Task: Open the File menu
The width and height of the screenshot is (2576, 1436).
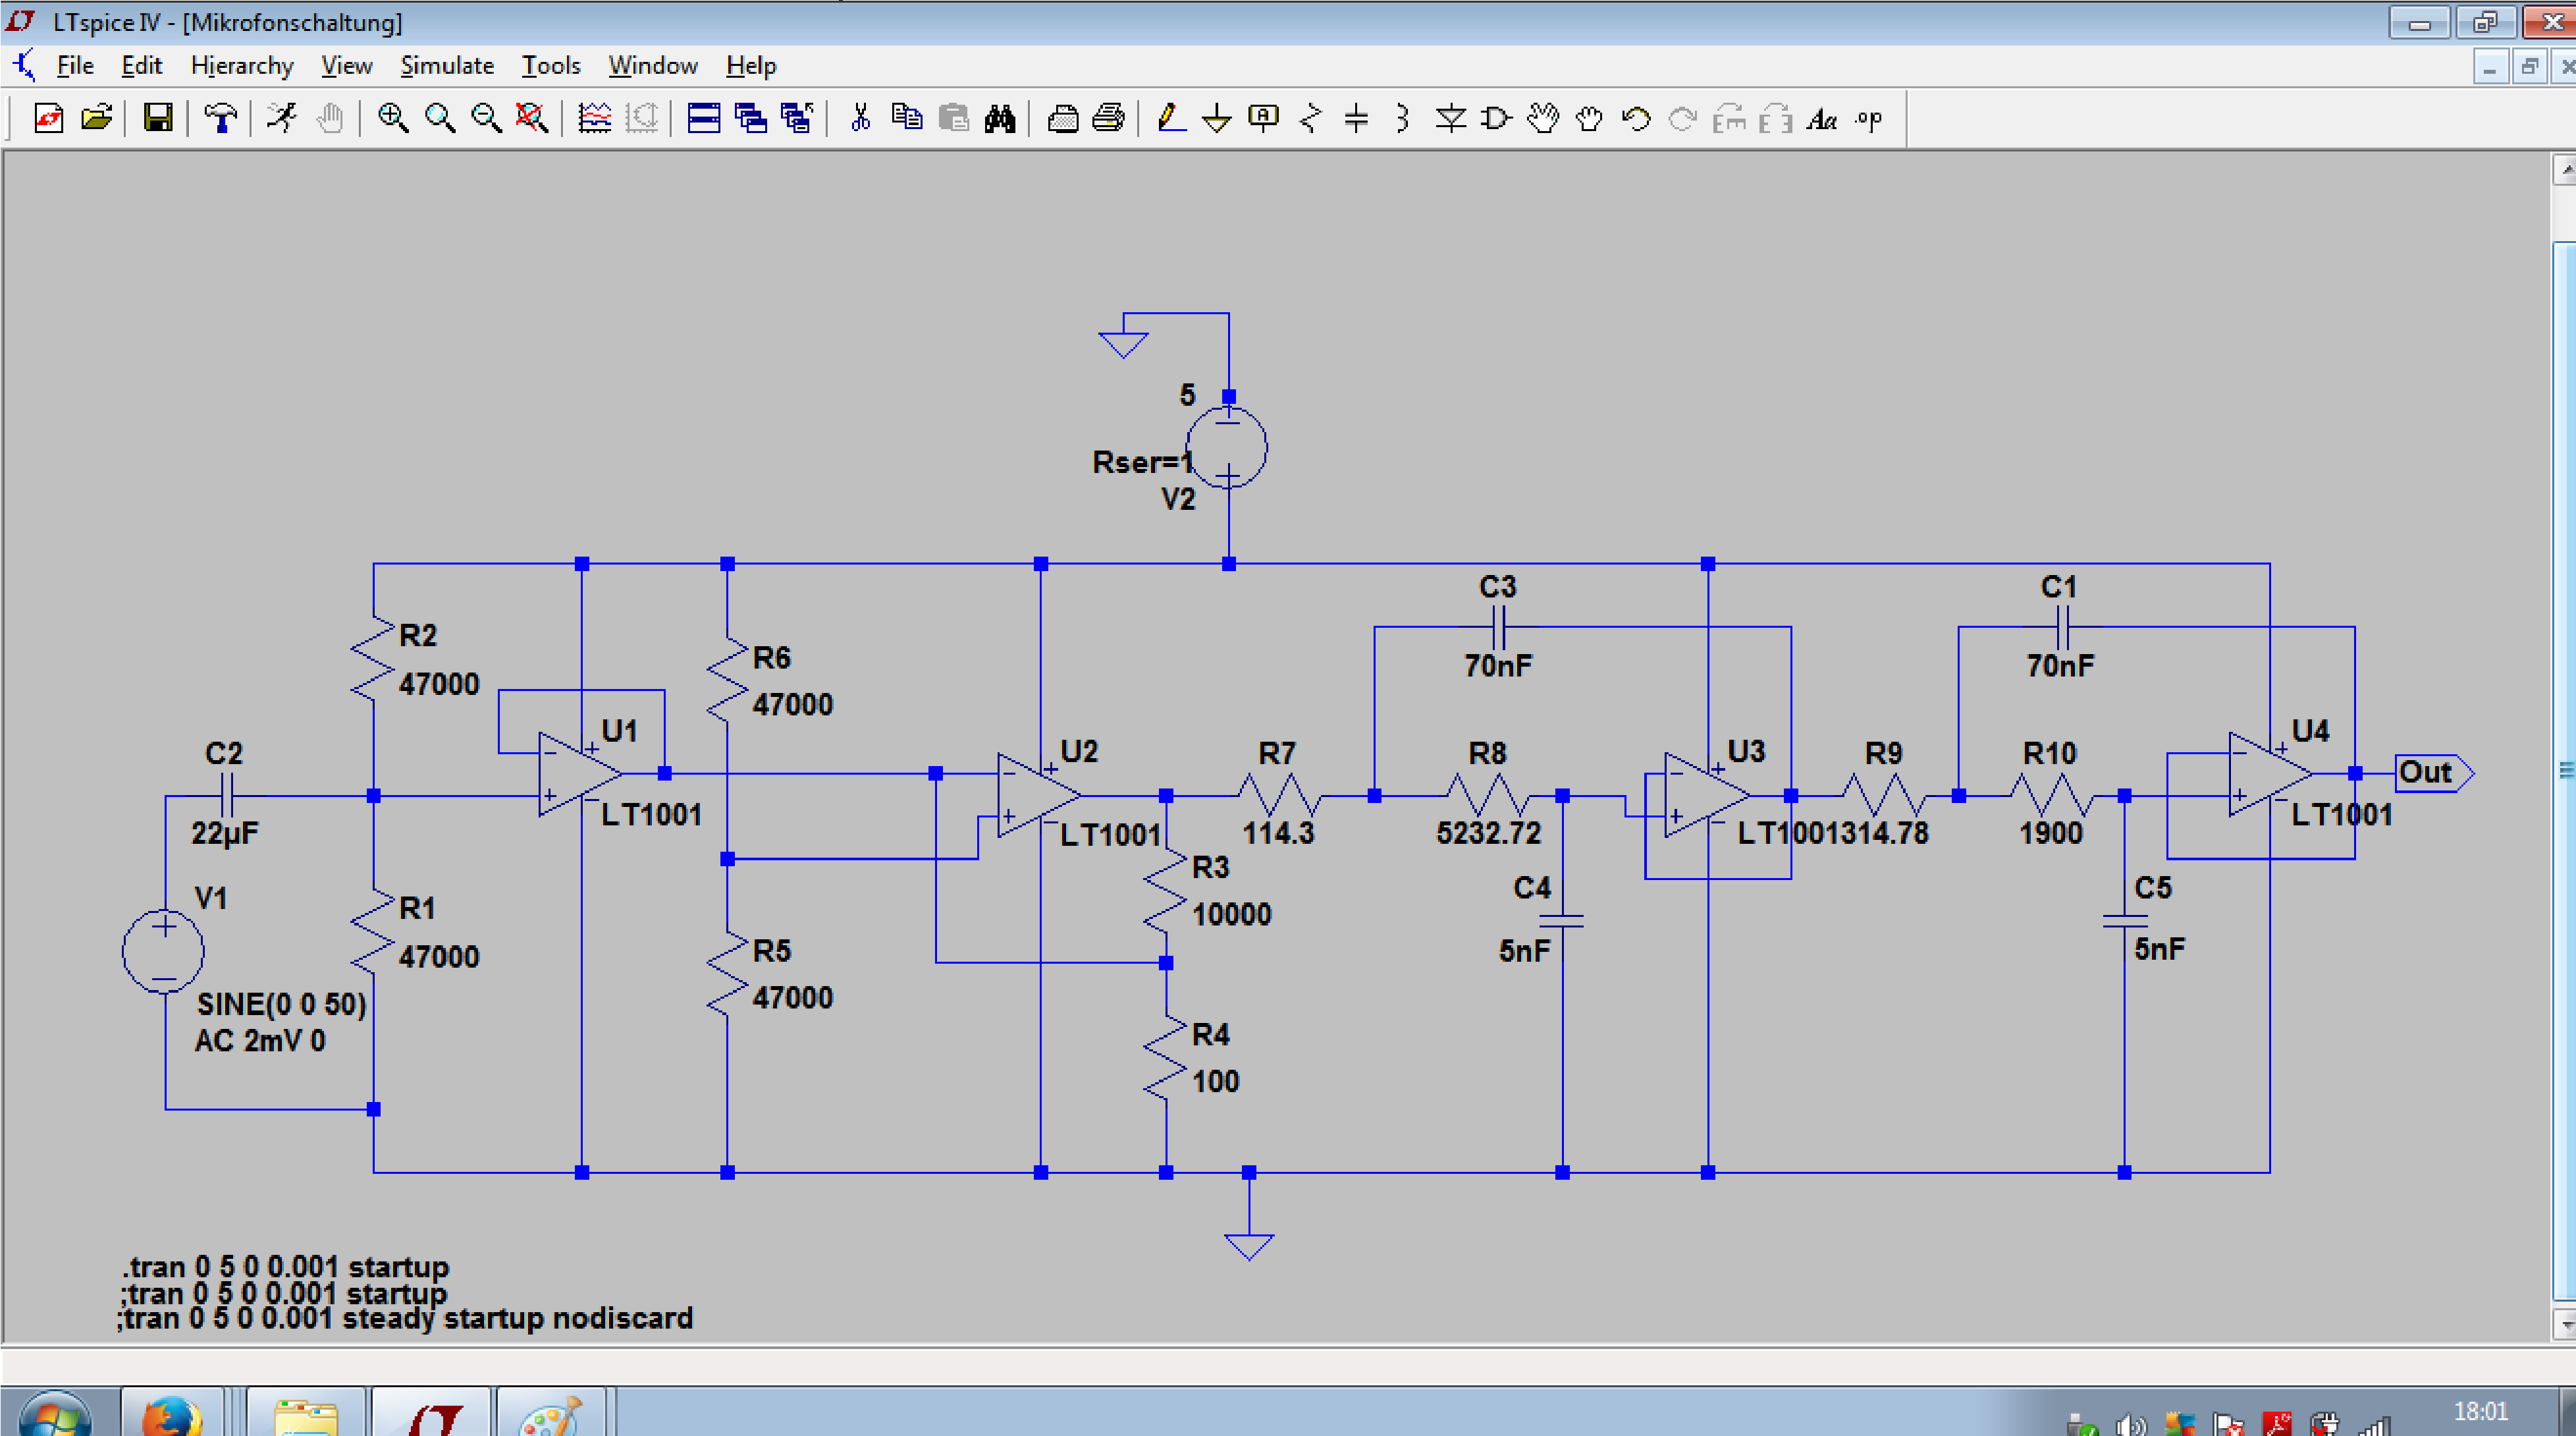Action: 75,66
